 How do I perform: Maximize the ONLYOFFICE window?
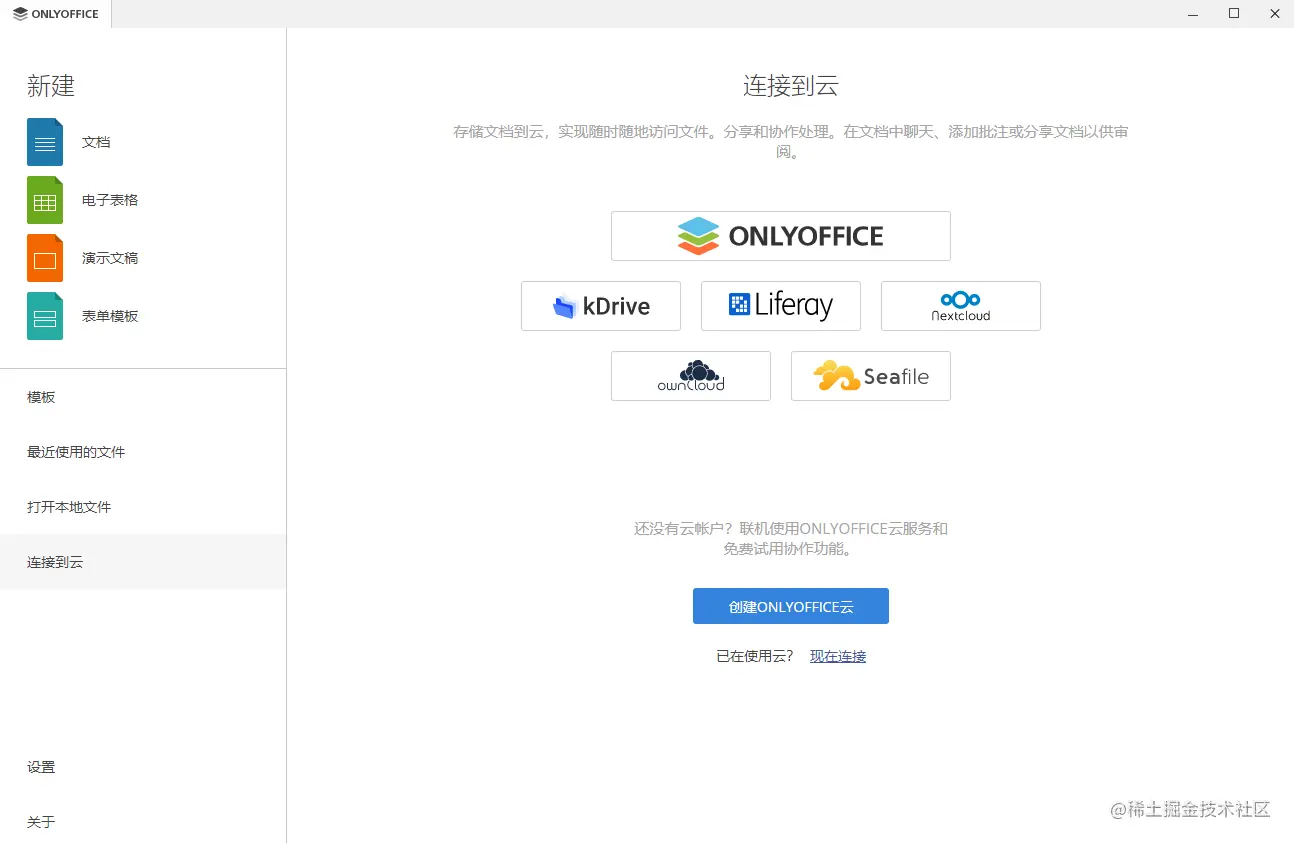click(x=1234, y=14)
